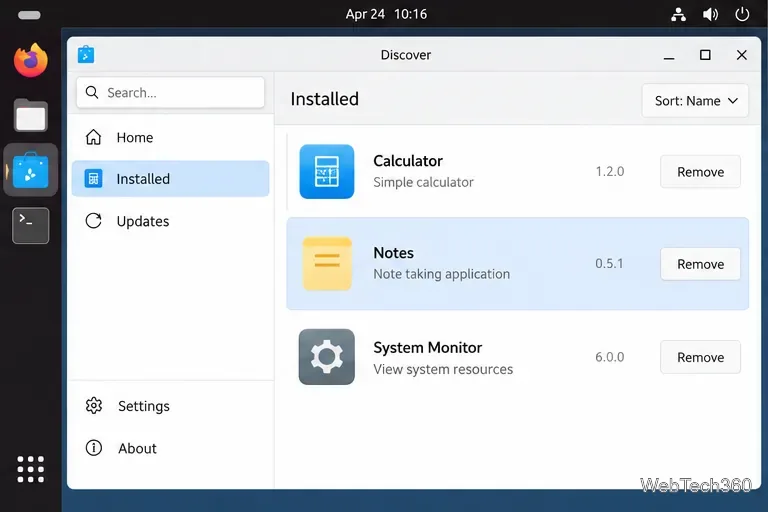Open the Notes app icon
Viewport: 768px width, 512px height.
point(327,264)
